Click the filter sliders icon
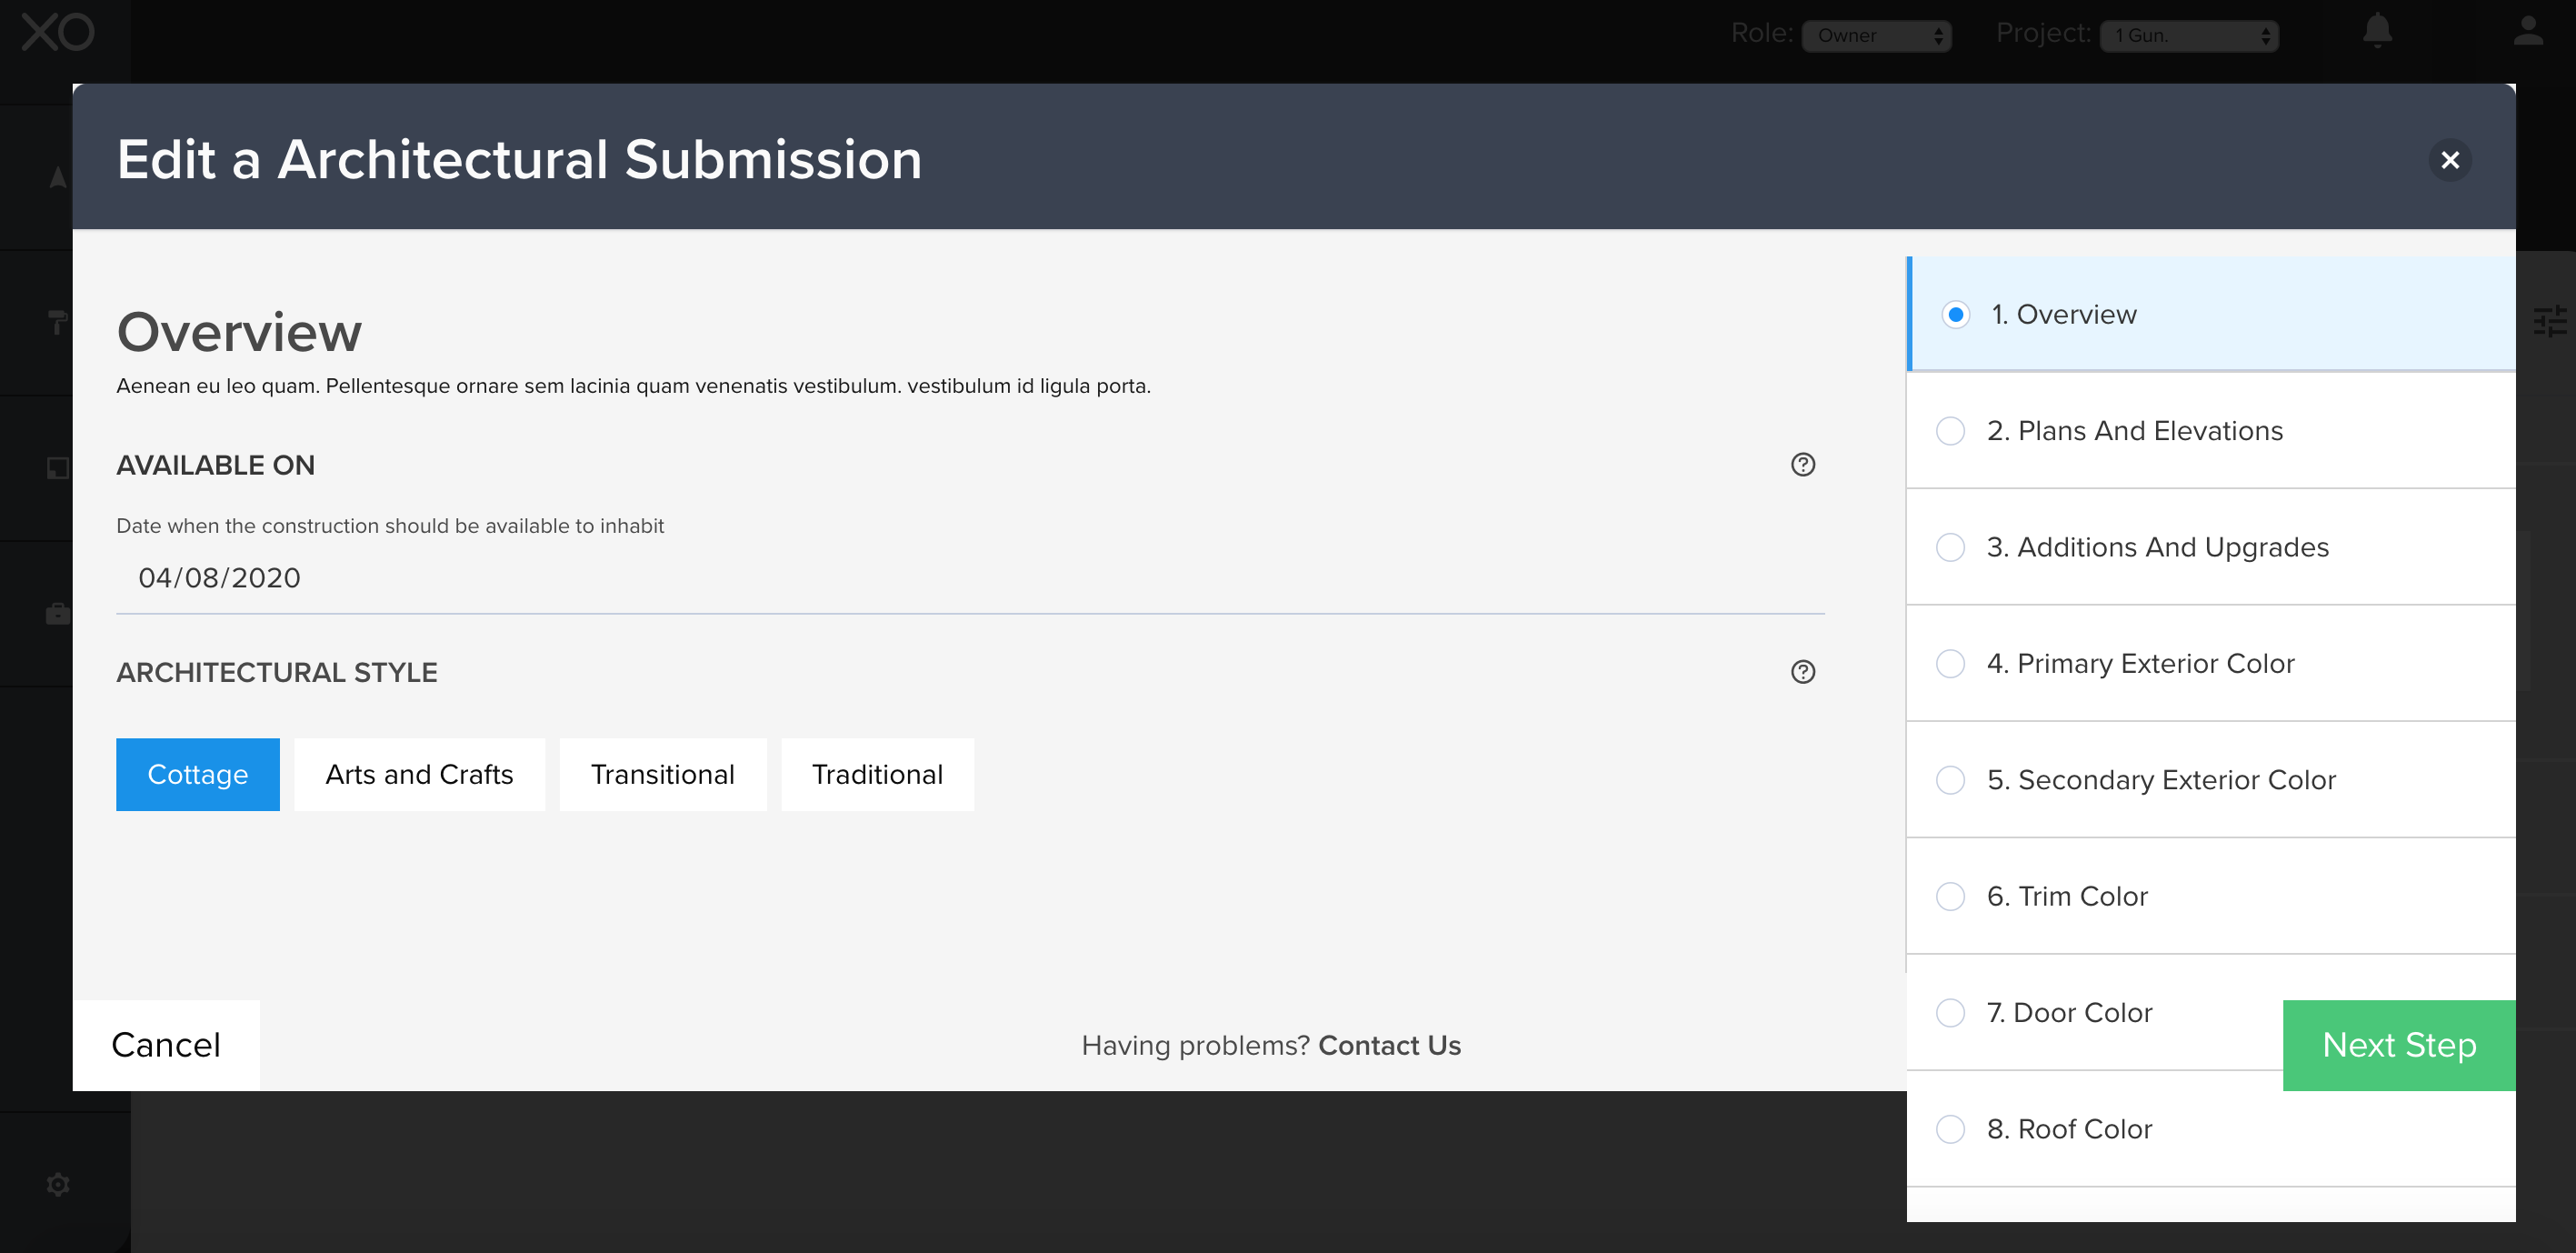The width and height of the screenshot is (2576, 1253). [2549, 321]
